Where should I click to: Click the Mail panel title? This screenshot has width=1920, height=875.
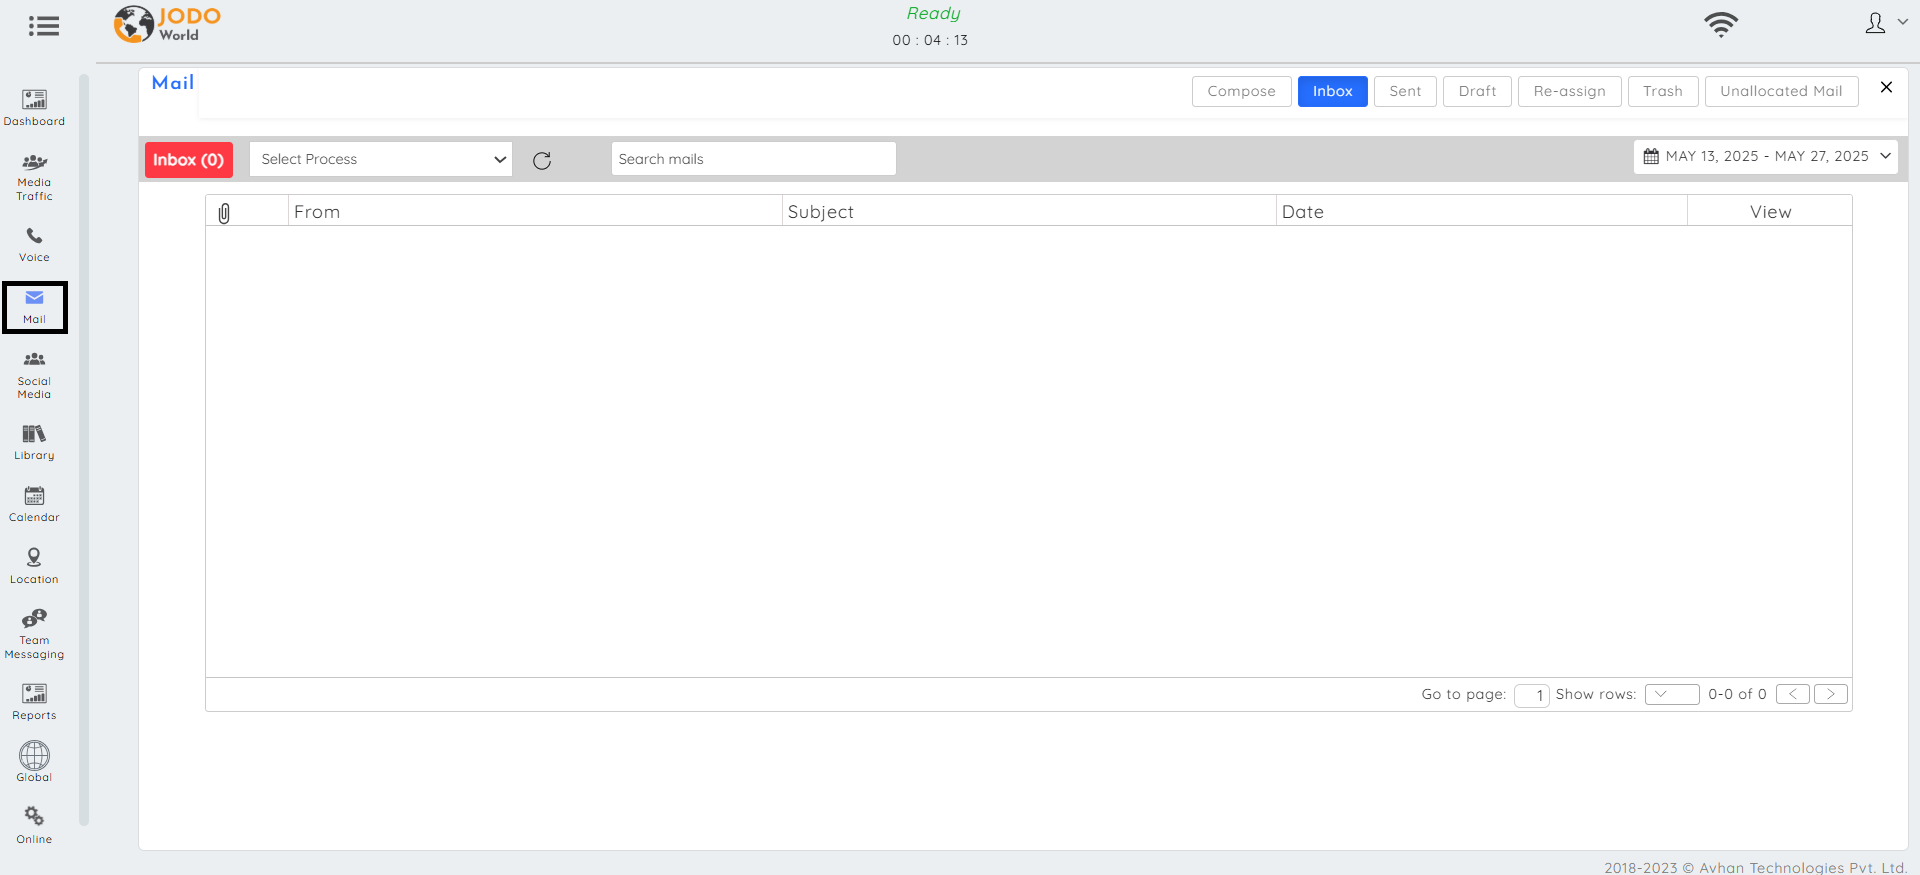pos(173,83)
